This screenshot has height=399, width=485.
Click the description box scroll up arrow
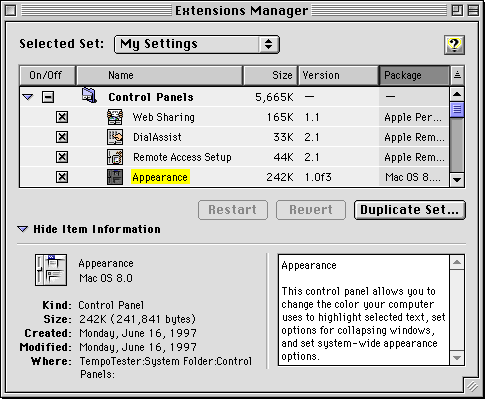coord(457,262)
